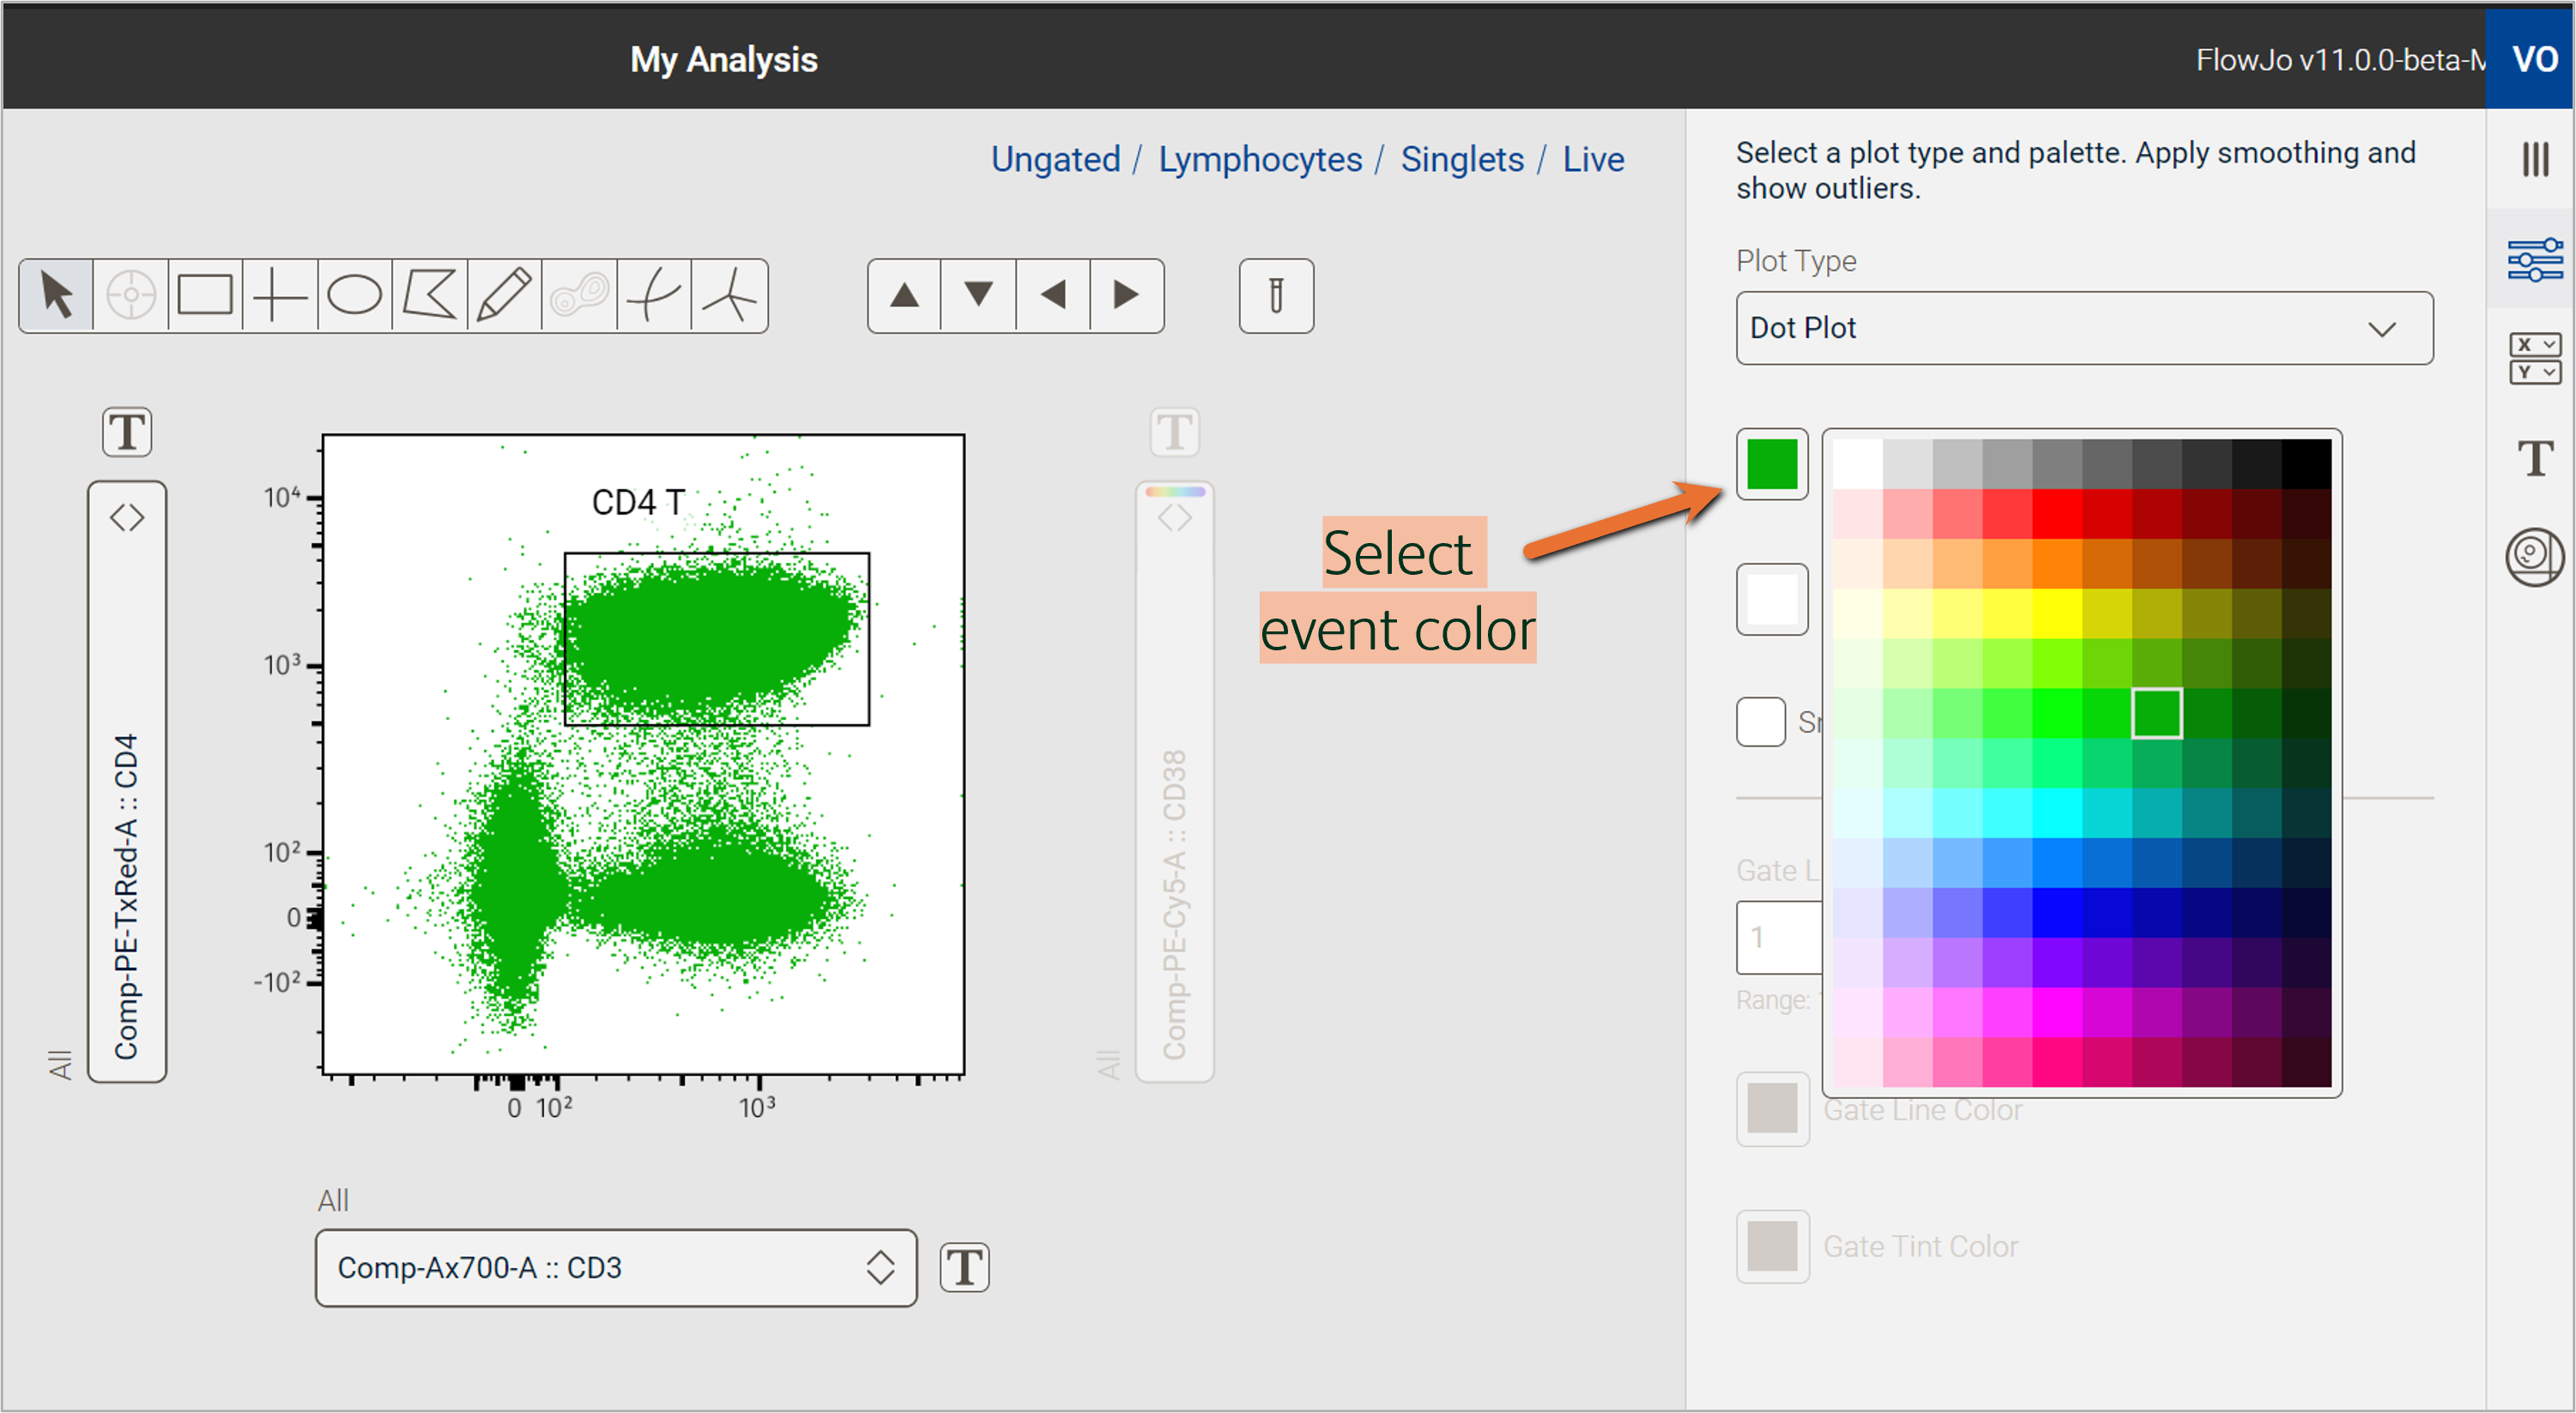2576x1413 pixels.
Task: Click the T annotation icon above the CD4 plot
Action: pos(126,432)
